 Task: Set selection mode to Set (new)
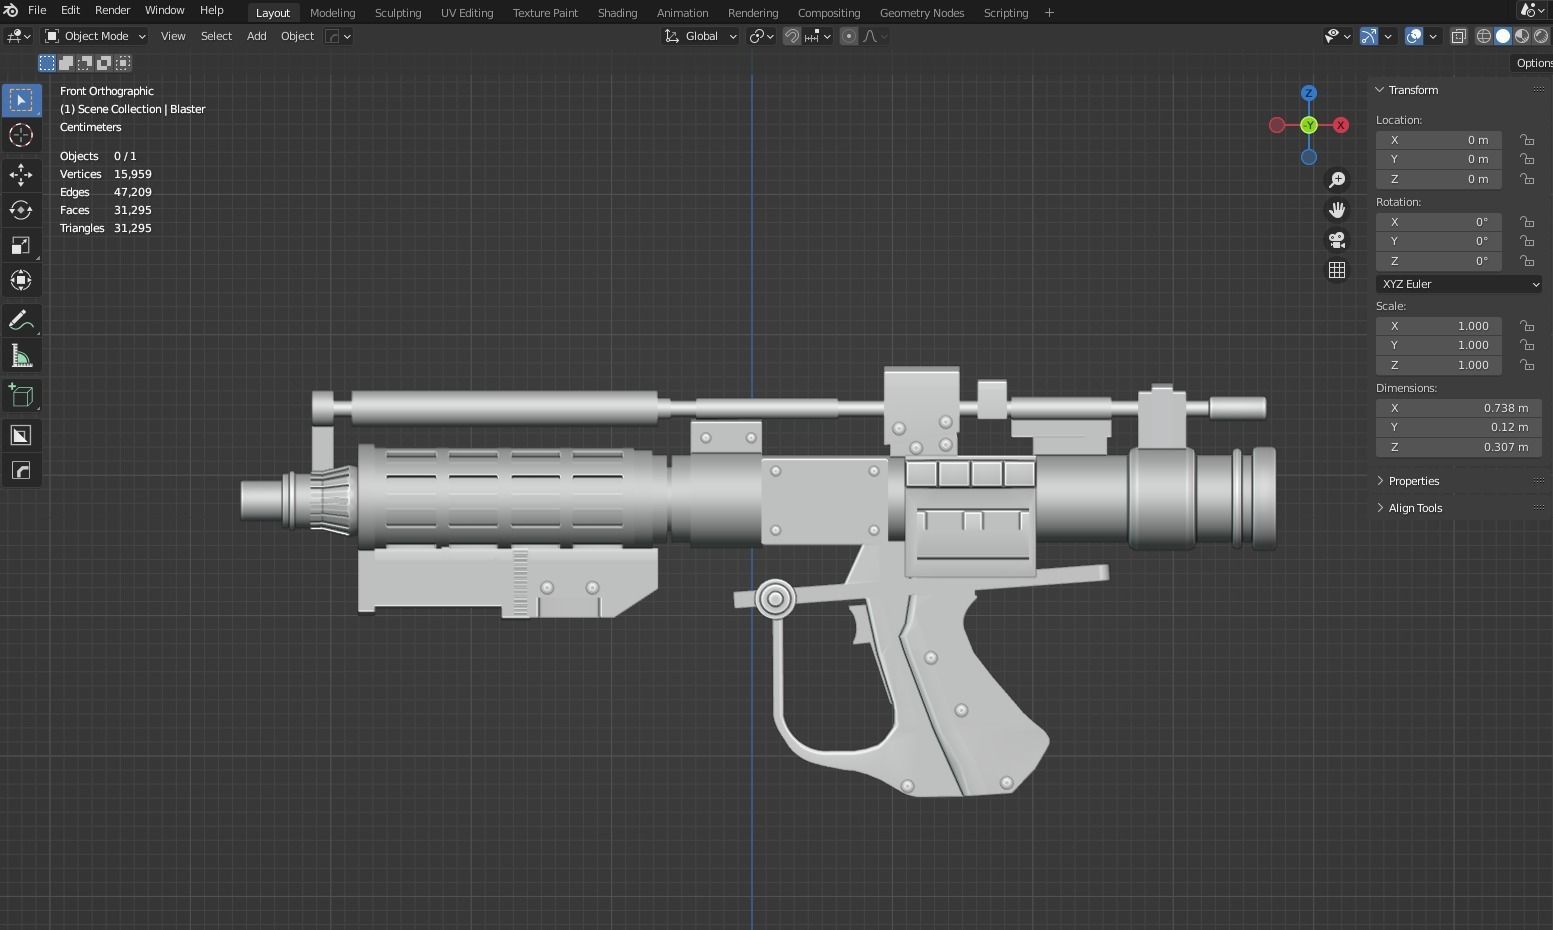(47, 63)
